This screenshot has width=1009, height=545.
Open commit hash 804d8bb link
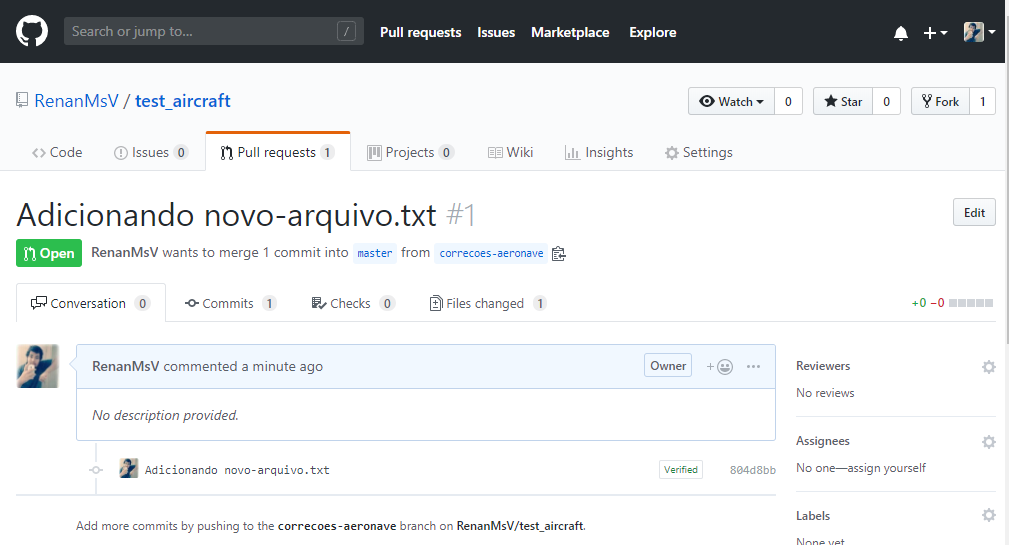[x=752, y=470]
